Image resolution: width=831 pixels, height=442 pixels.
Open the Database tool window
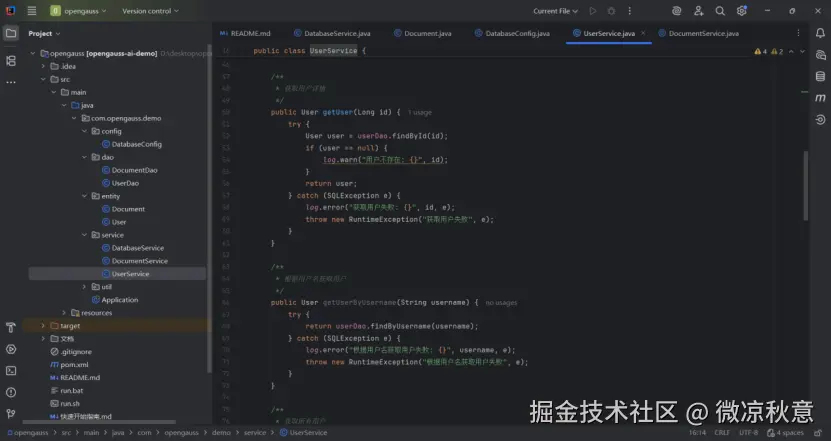pos(820,77)
